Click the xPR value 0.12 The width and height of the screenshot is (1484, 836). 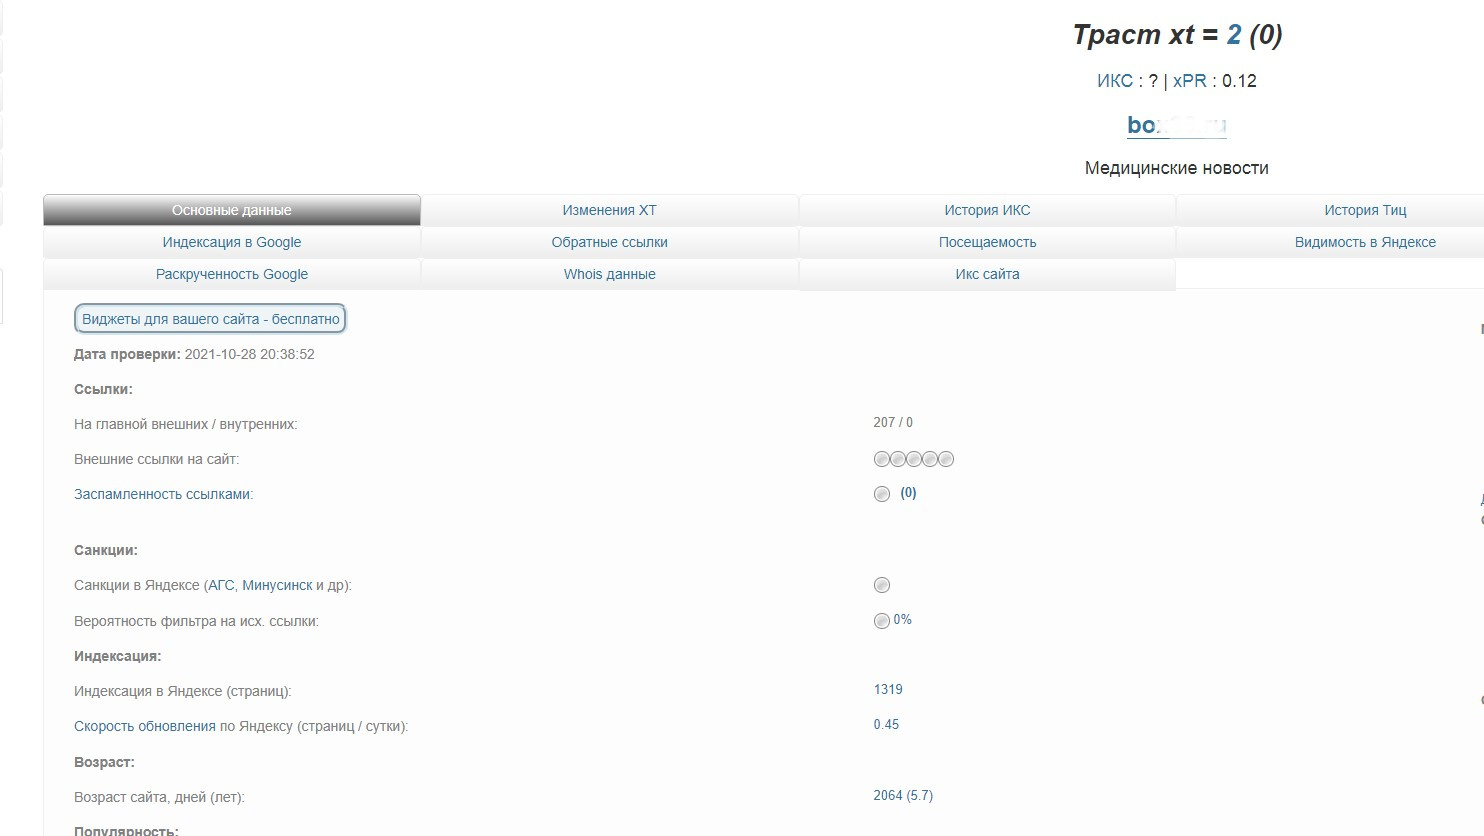pyautogui.click(x=1239, y=81)
